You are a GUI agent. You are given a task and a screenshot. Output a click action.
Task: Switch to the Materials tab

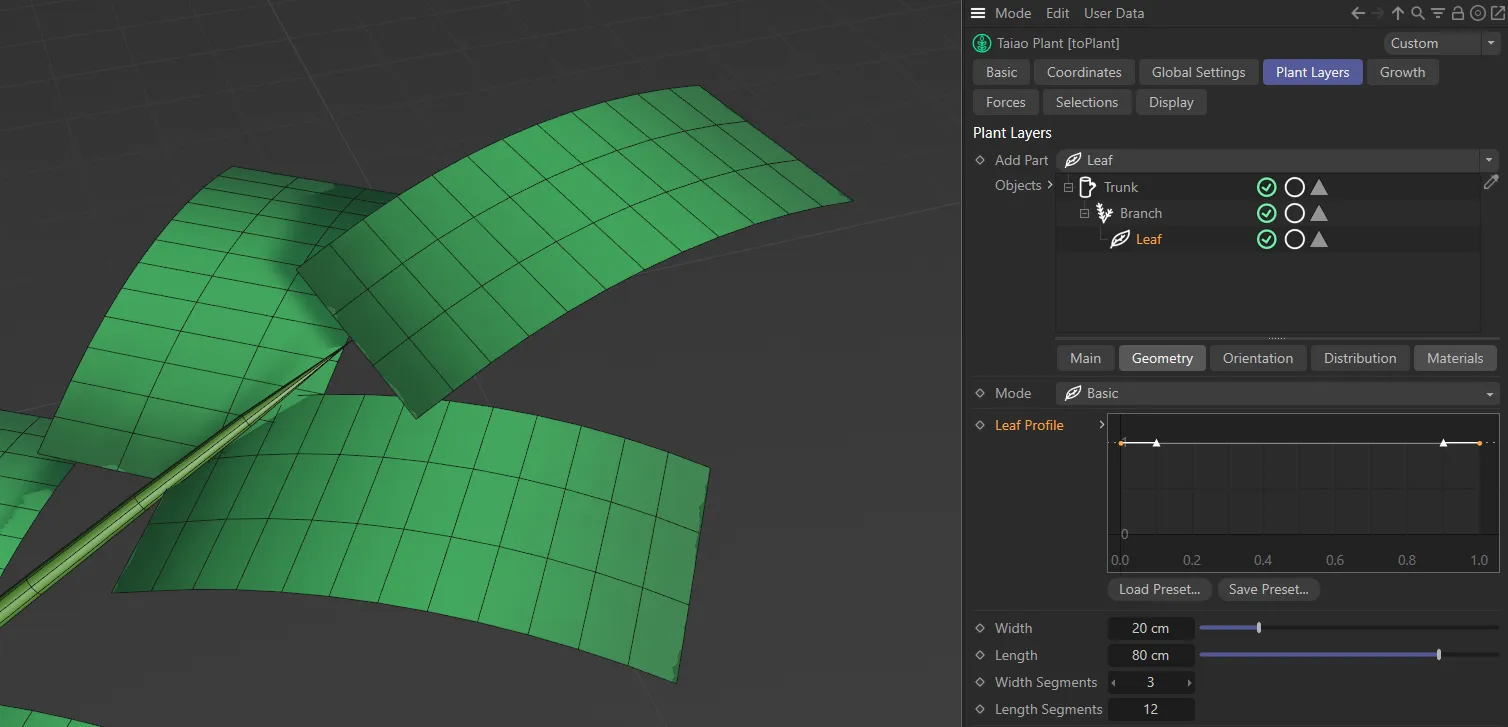1455,357
